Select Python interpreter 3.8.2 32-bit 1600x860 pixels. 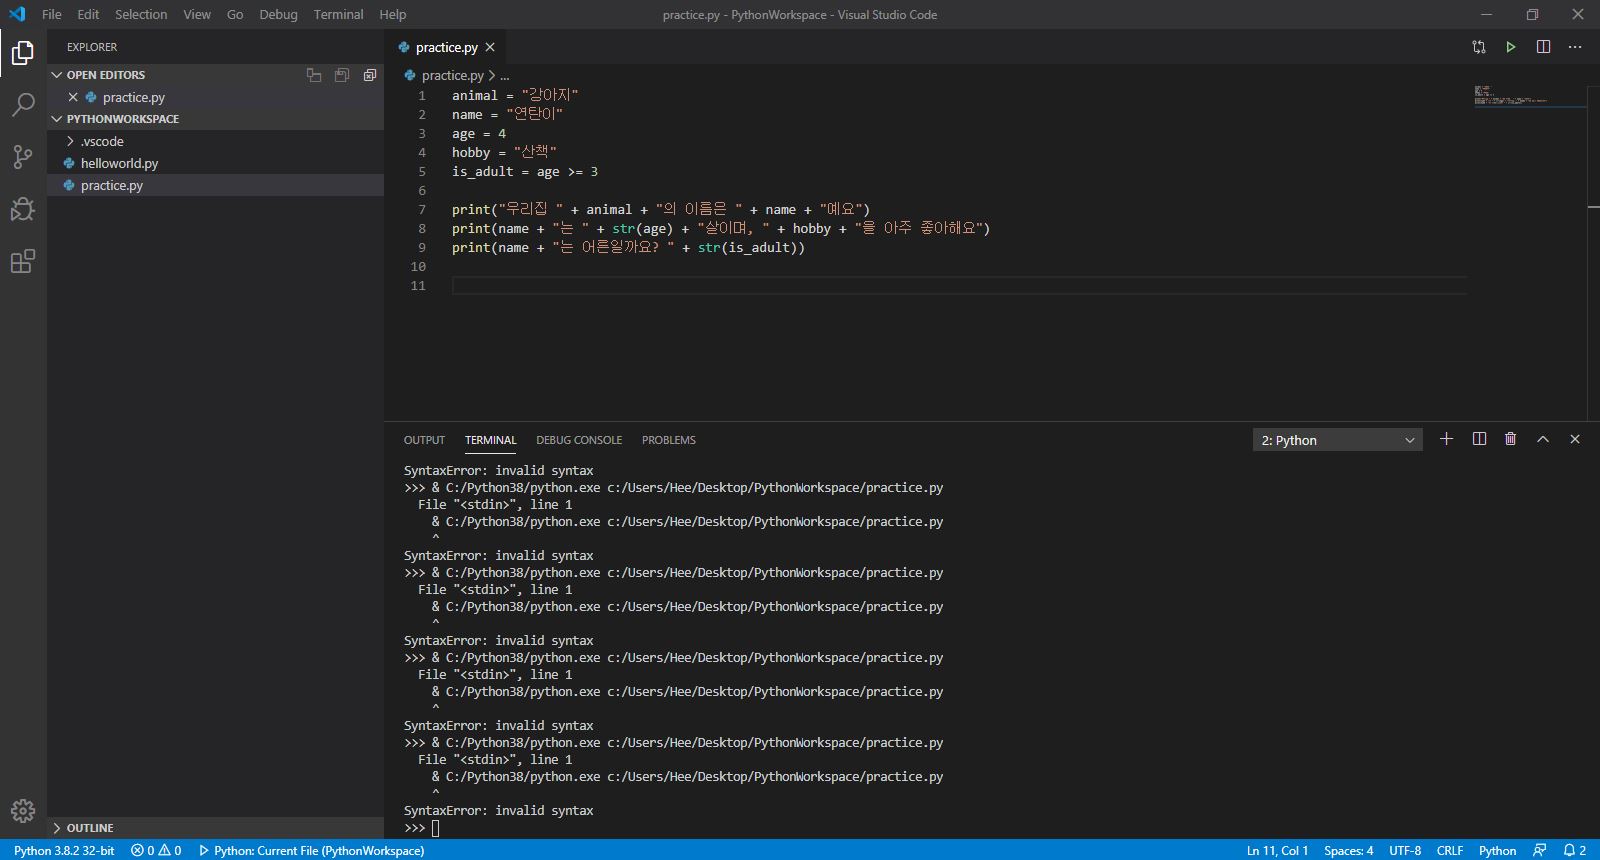pyautogui.click(x=64, y=850)
